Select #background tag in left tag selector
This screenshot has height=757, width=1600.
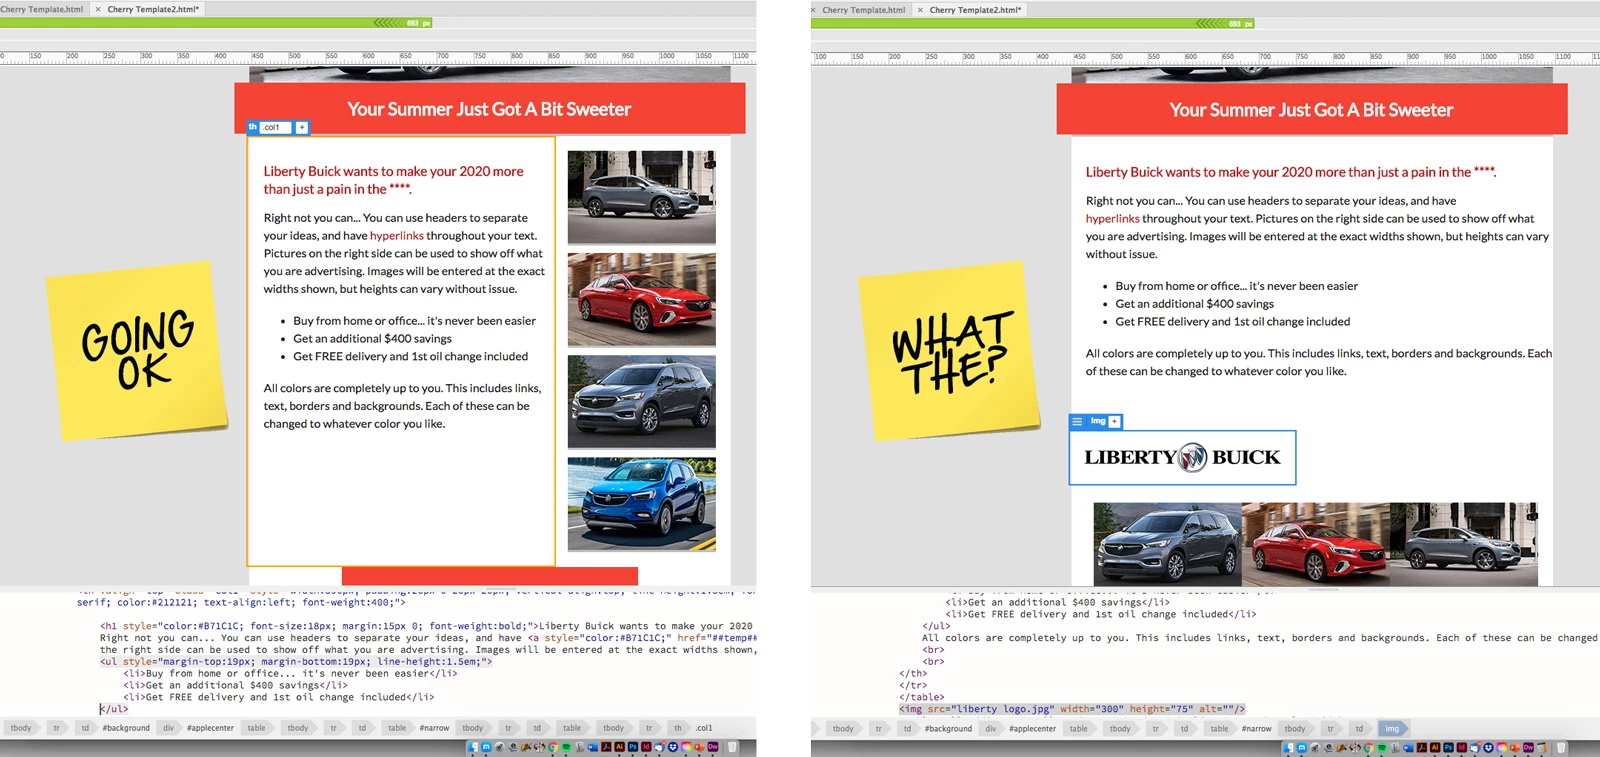pyautogui.click(x=126, y=728)
